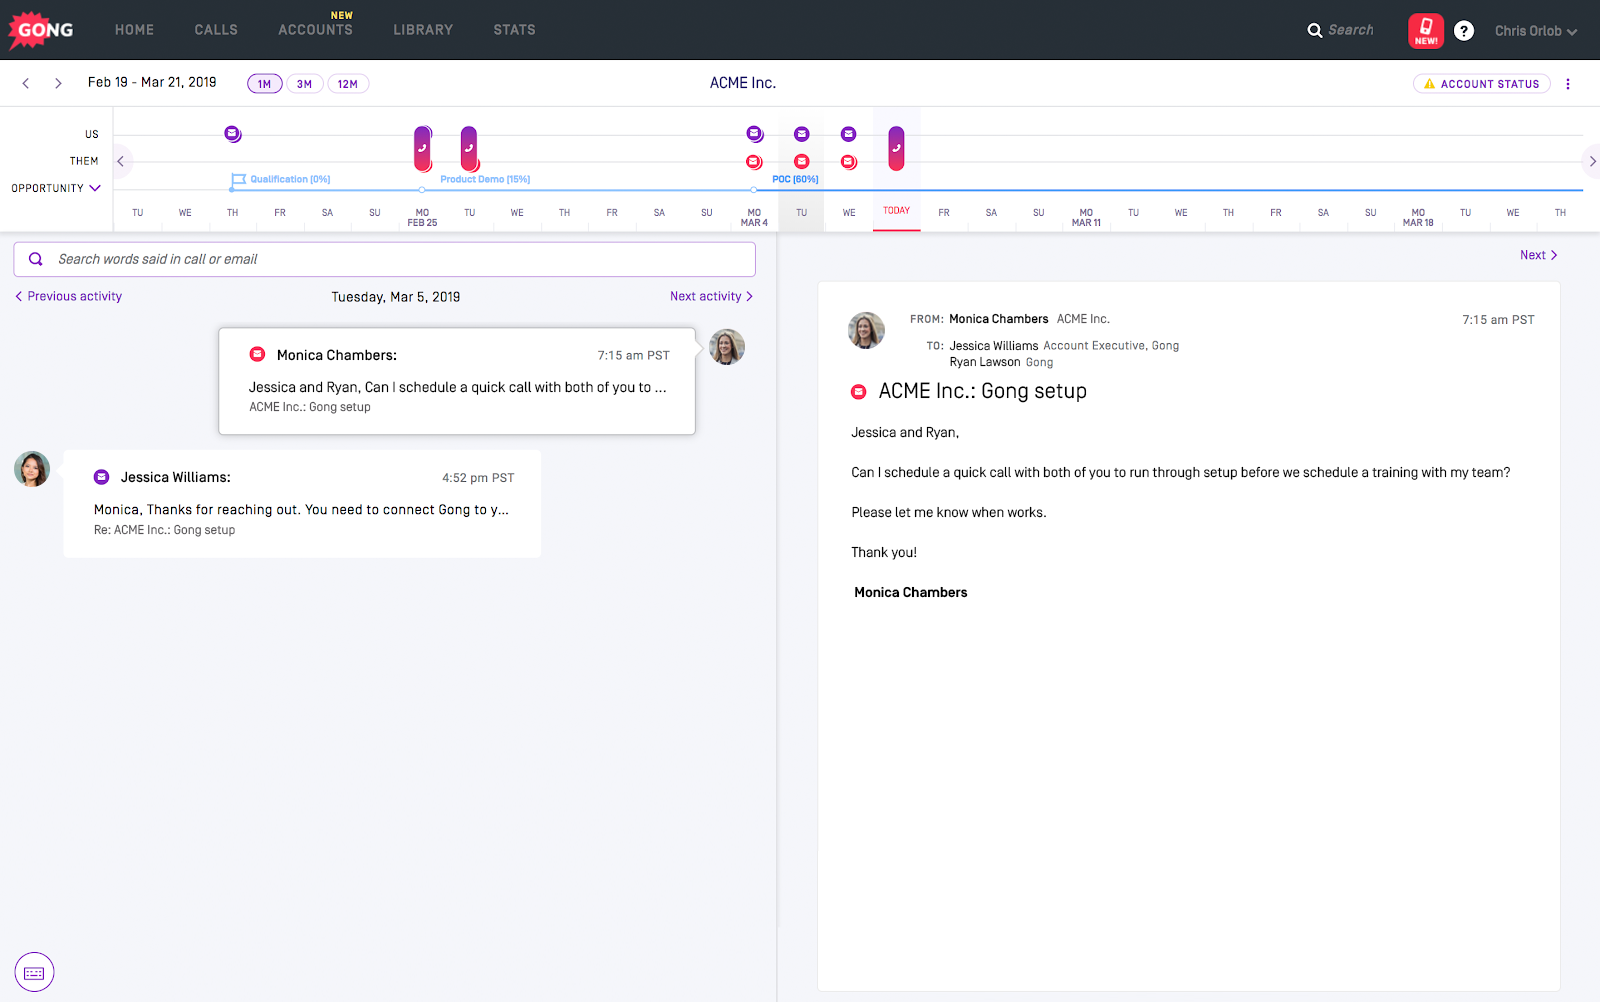Open the LIBRARY navigation tab

tap(422, 29)
